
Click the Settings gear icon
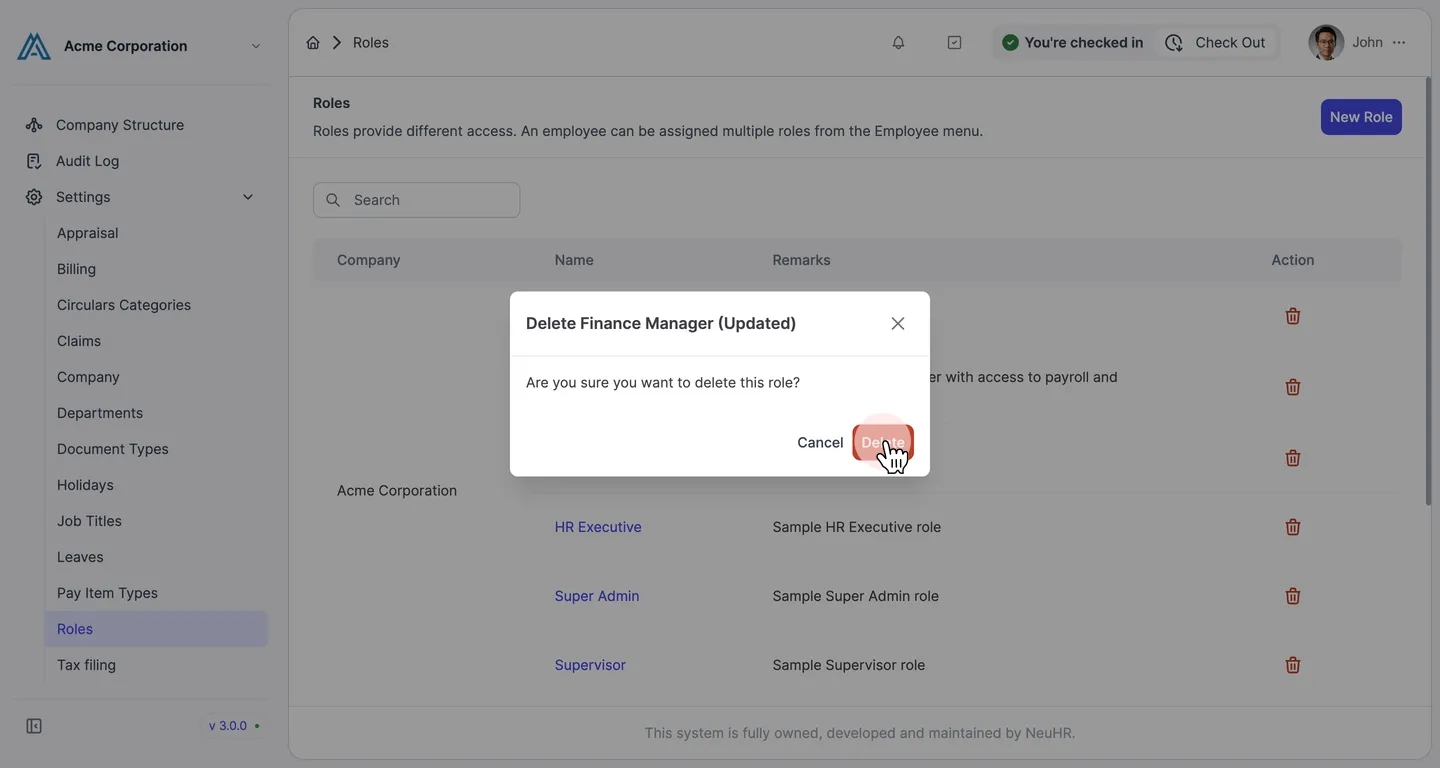coord(34,197)
